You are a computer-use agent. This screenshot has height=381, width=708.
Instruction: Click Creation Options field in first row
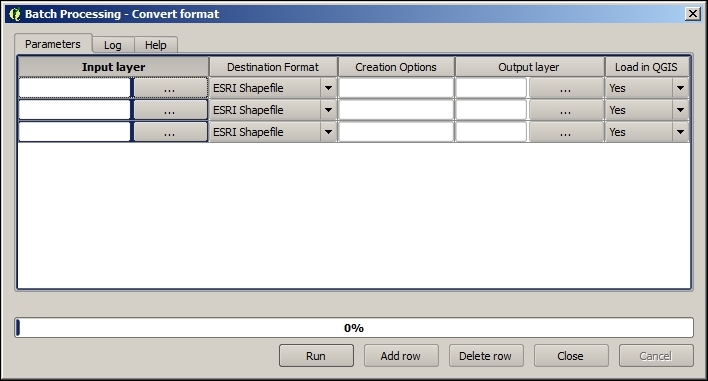click(396, 88)
